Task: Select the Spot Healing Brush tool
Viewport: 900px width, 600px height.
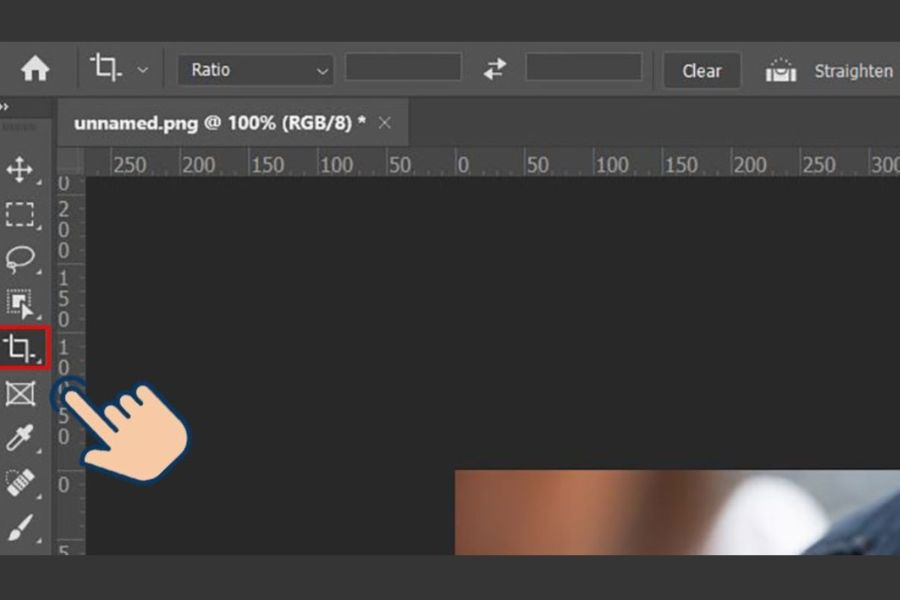Action: tap(20, 483)
